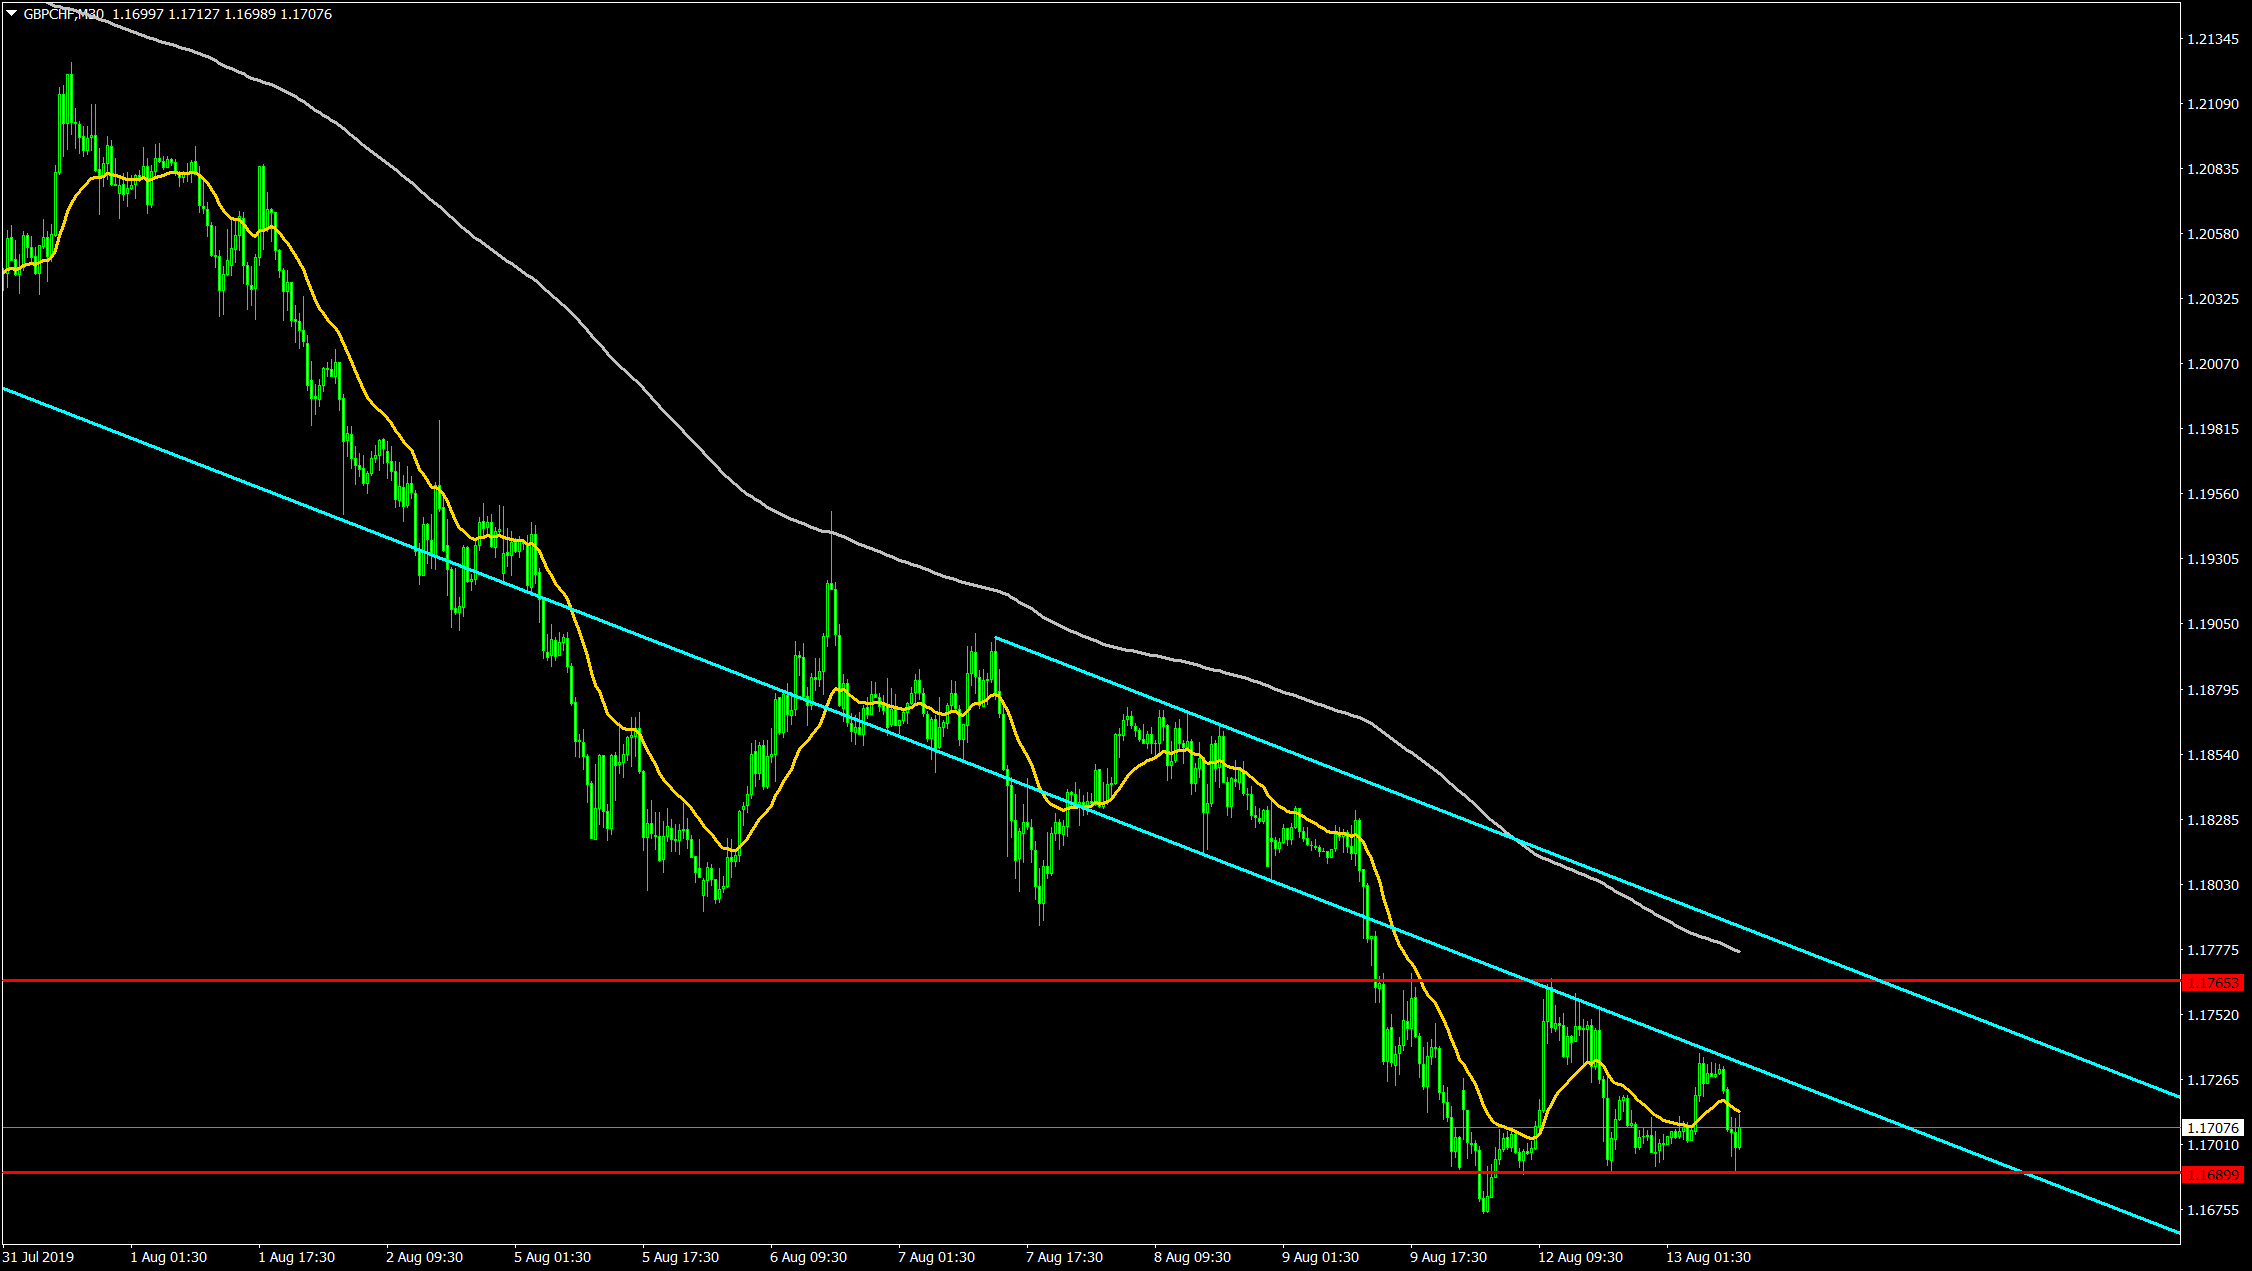Viewport: 2252px width, 1271px height.
Task: Click the 9 Aug 17:30 time label
Action: pyautogui.click(x=1448, y=1257)
